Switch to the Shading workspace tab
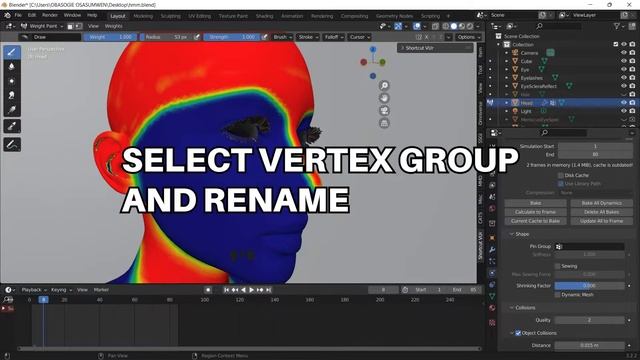The height and width of the screenshot is (360, 640). point(264,16)
